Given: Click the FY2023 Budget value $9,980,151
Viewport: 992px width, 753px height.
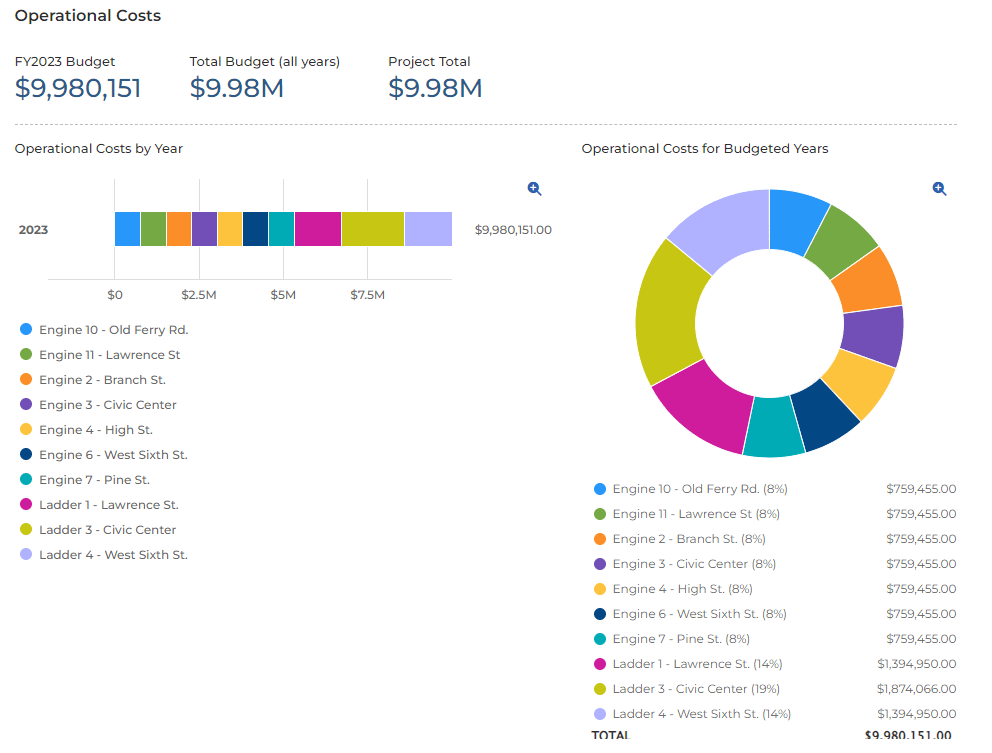Looking at the screenshot, I should click(x=78, y=88).
